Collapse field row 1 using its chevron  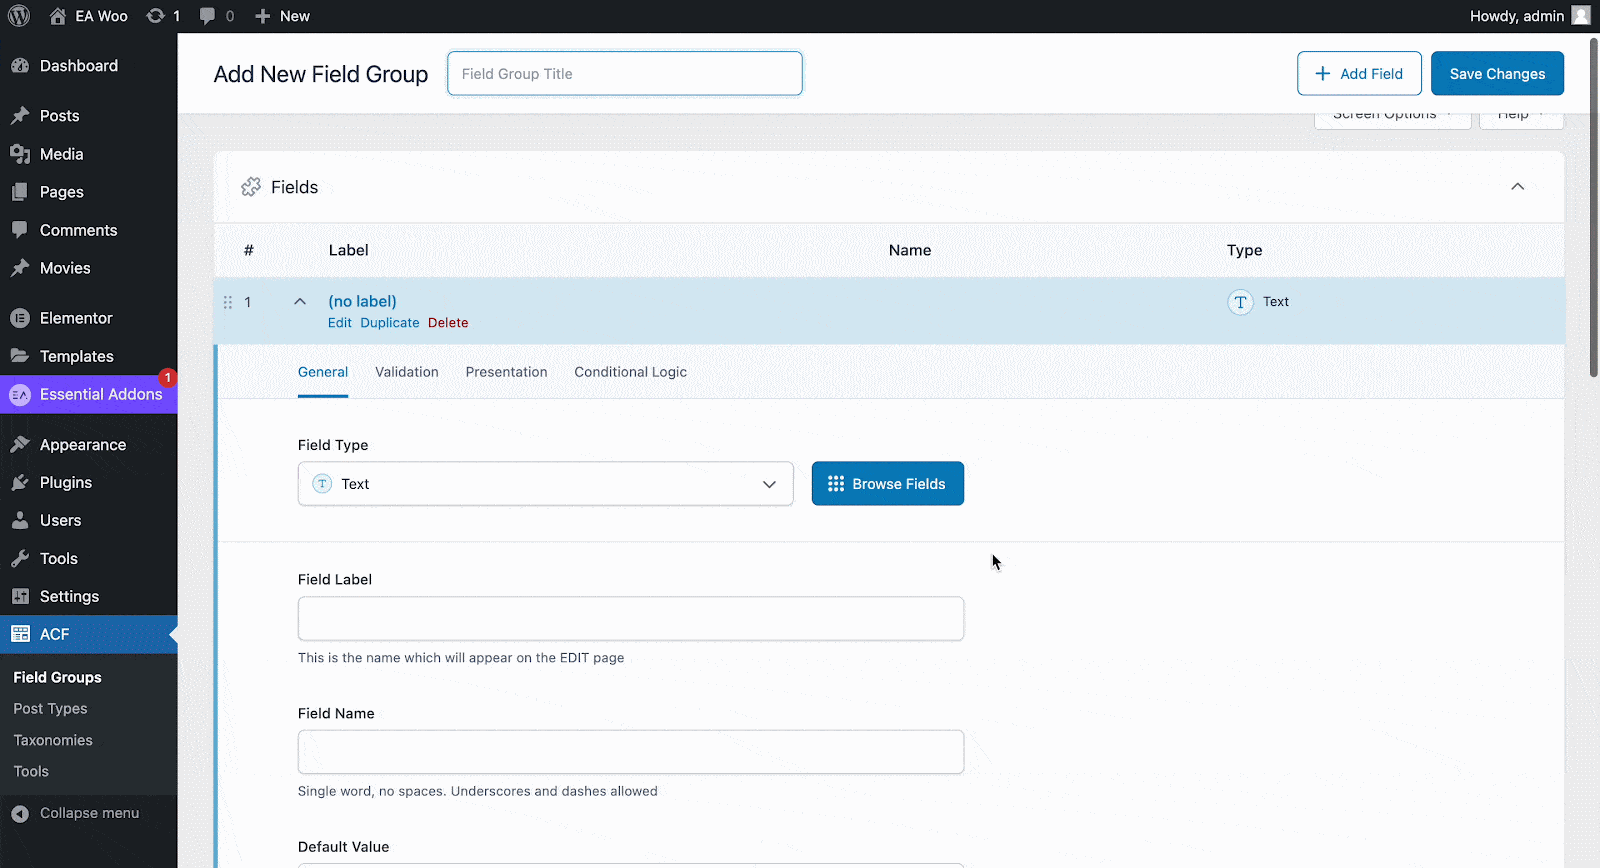coord(300,302)
